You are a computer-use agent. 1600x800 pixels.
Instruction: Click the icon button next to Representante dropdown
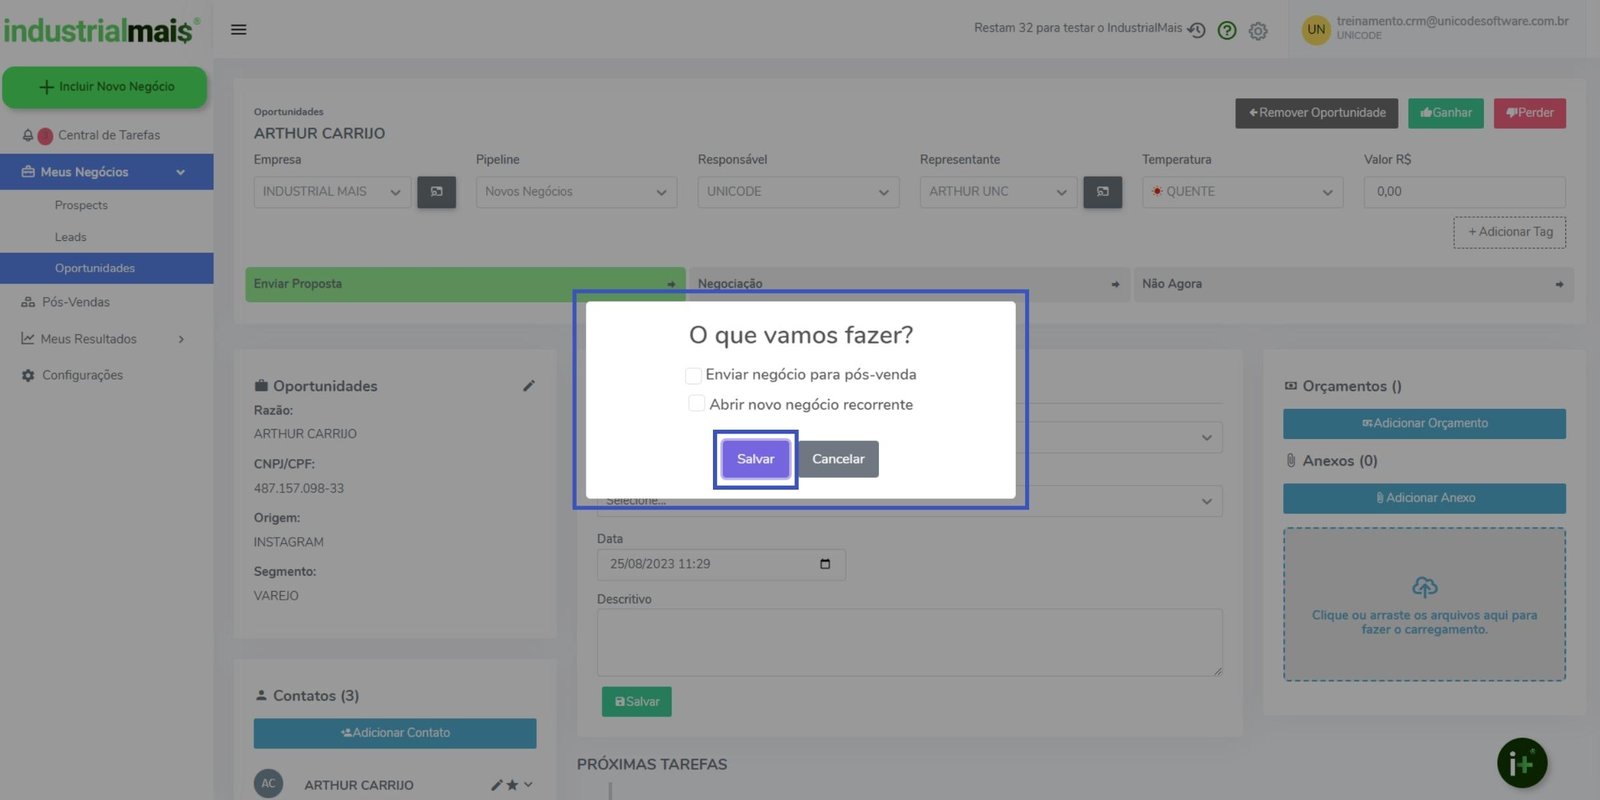(x=1102, y=192)
